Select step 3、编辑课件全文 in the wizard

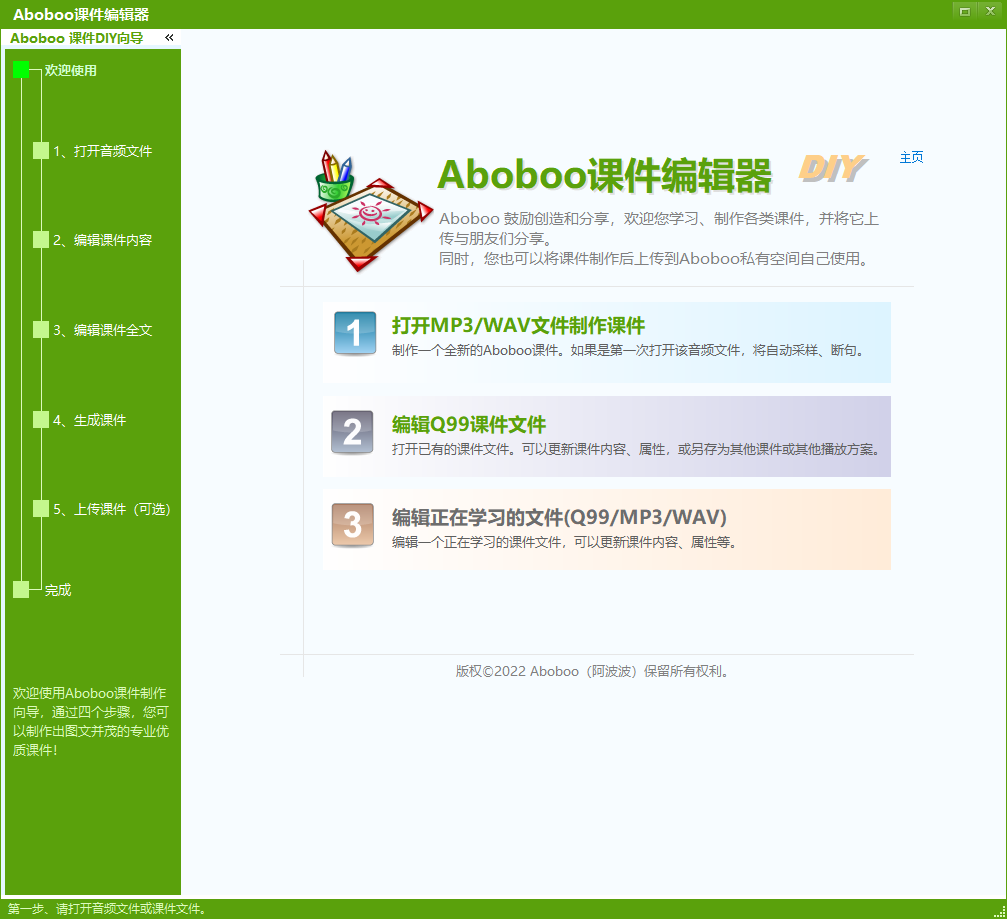tap(102, 330)
